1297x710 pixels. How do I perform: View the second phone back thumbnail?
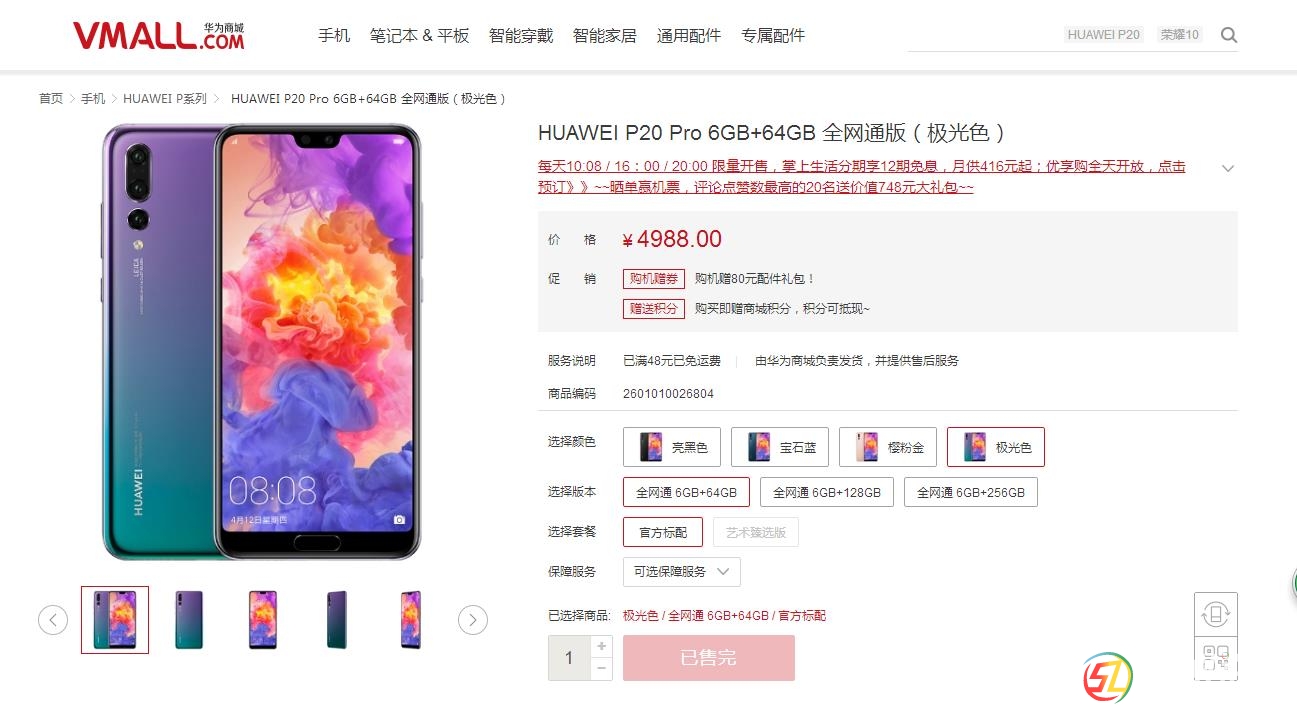coord(189,620)
